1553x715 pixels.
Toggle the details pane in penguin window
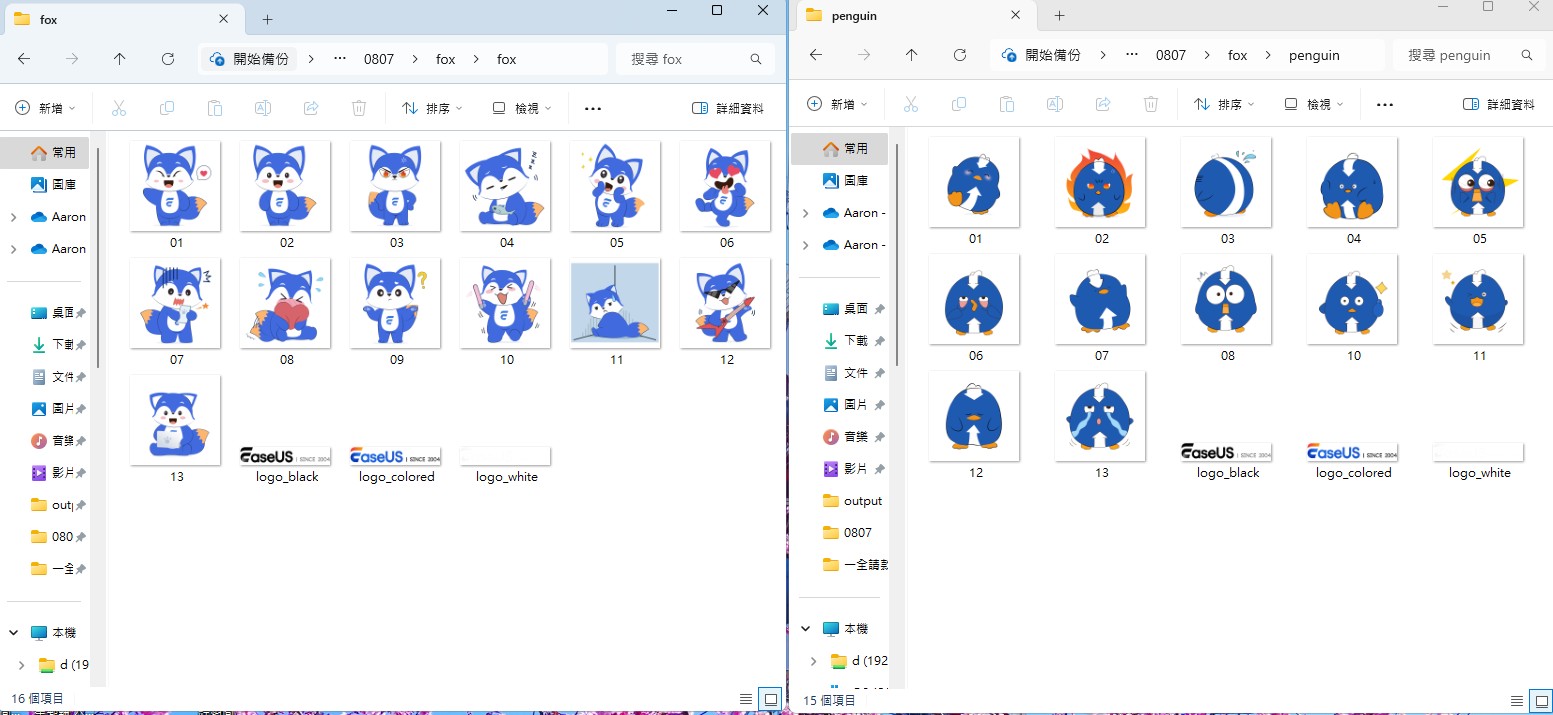pos(1499,104)
